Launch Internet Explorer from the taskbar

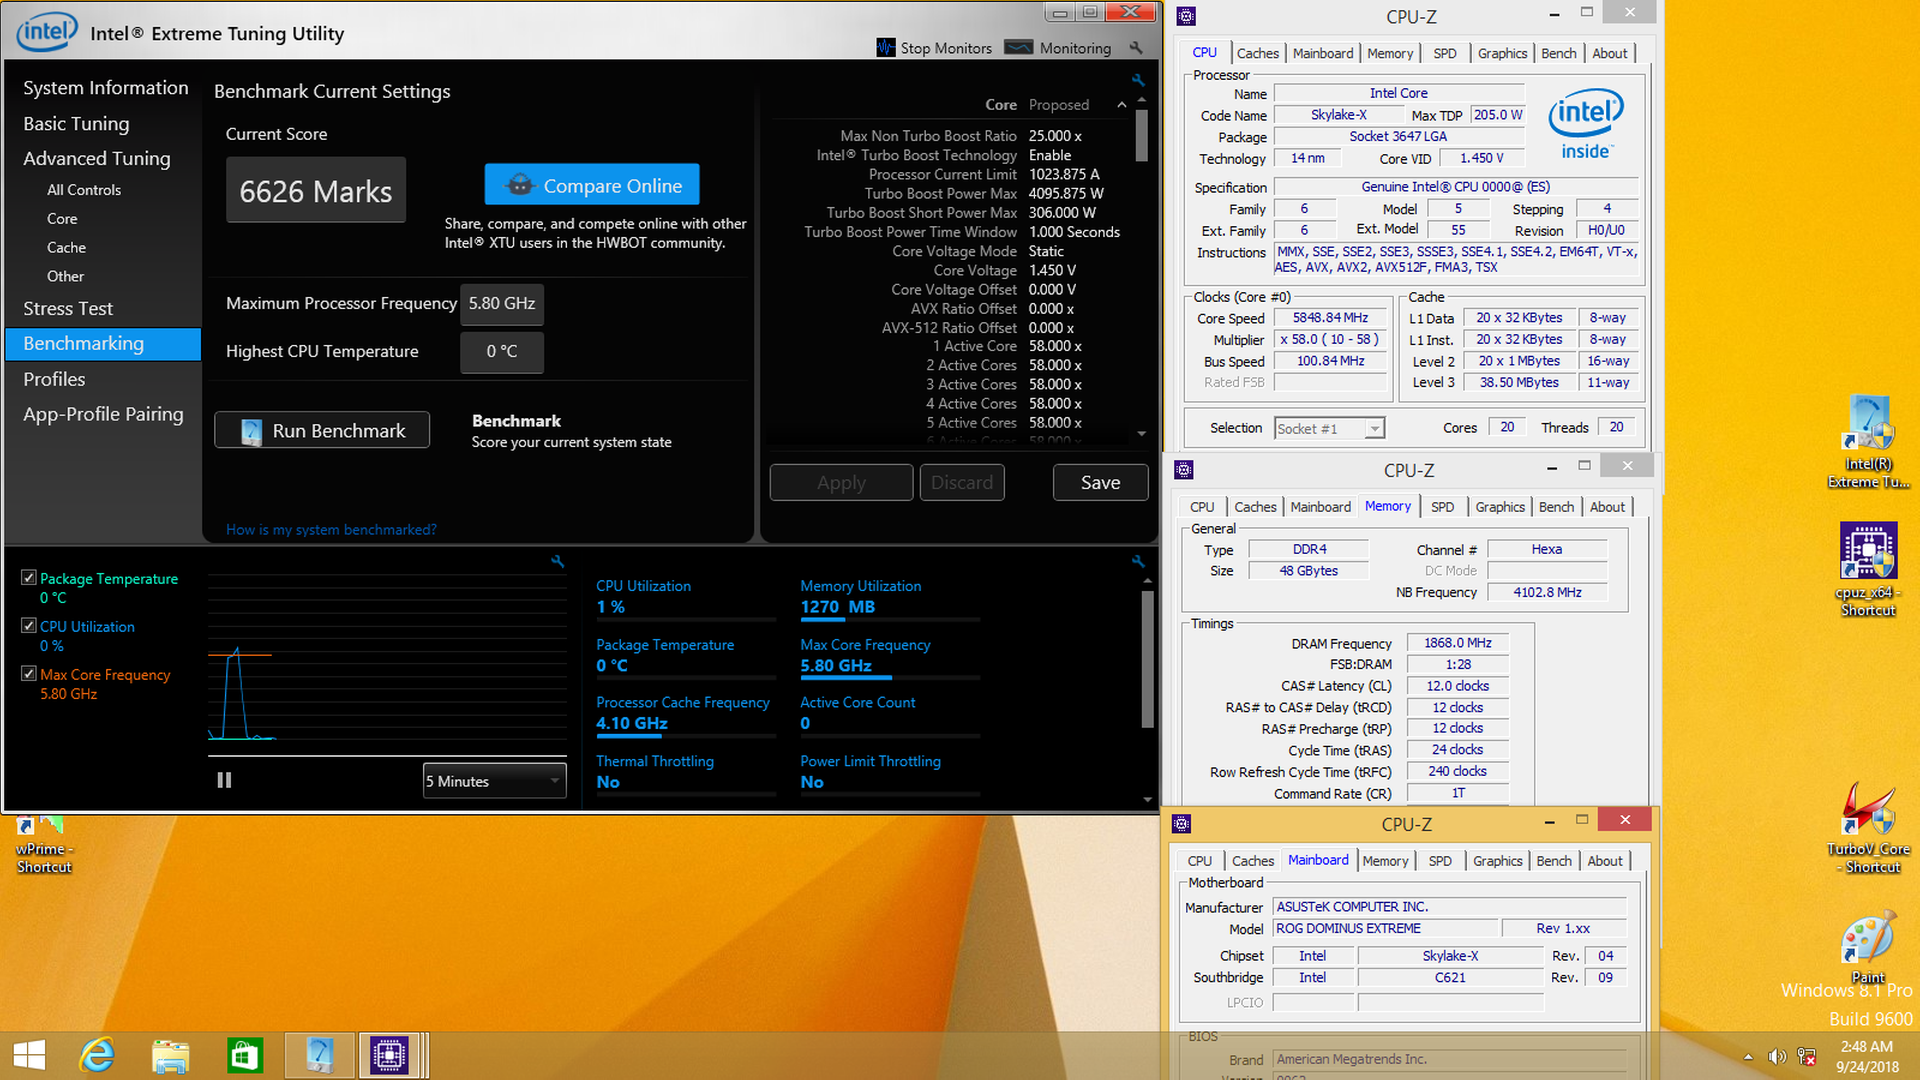pyautogui.click(x=97, y=1055)
